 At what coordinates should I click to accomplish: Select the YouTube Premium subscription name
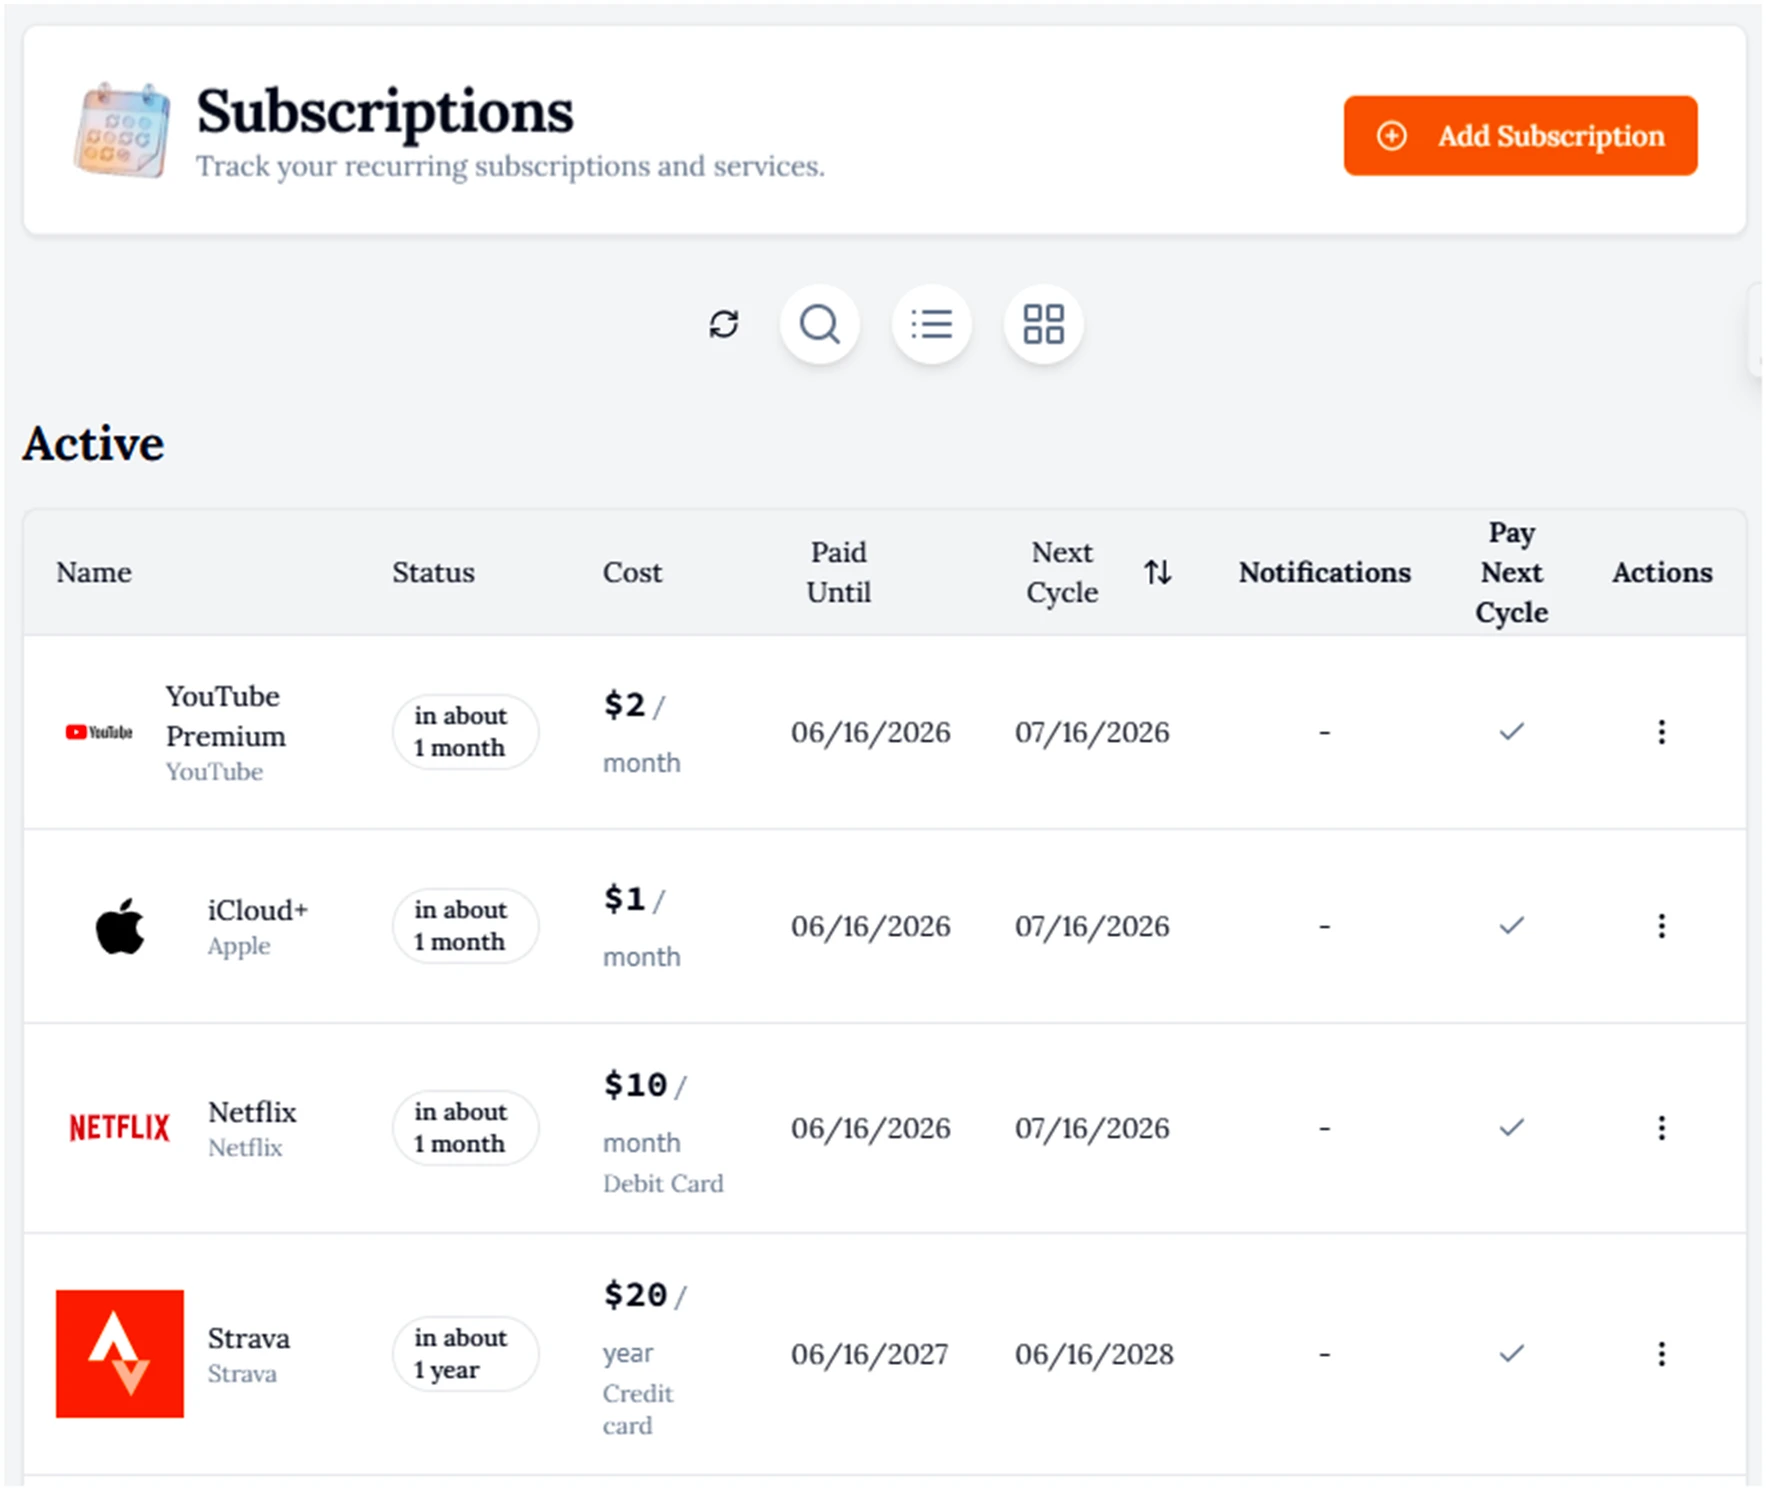(226, 716)
